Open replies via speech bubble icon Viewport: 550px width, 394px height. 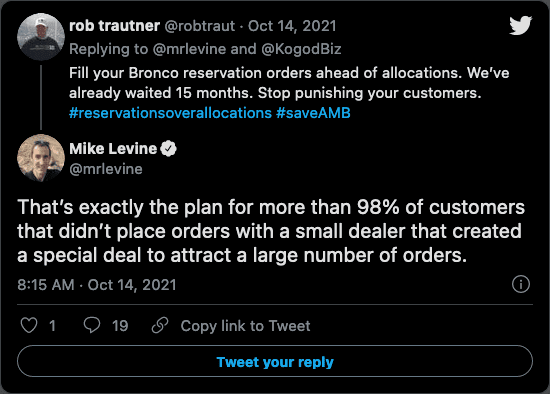point(92,325)
